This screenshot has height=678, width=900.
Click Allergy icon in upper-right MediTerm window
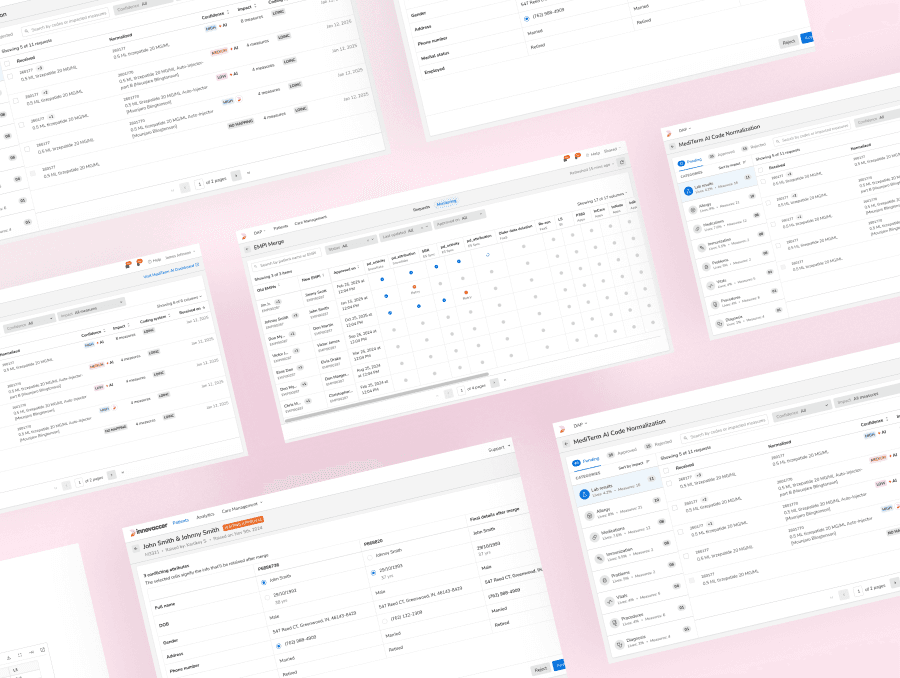click(x=693, y=210)
